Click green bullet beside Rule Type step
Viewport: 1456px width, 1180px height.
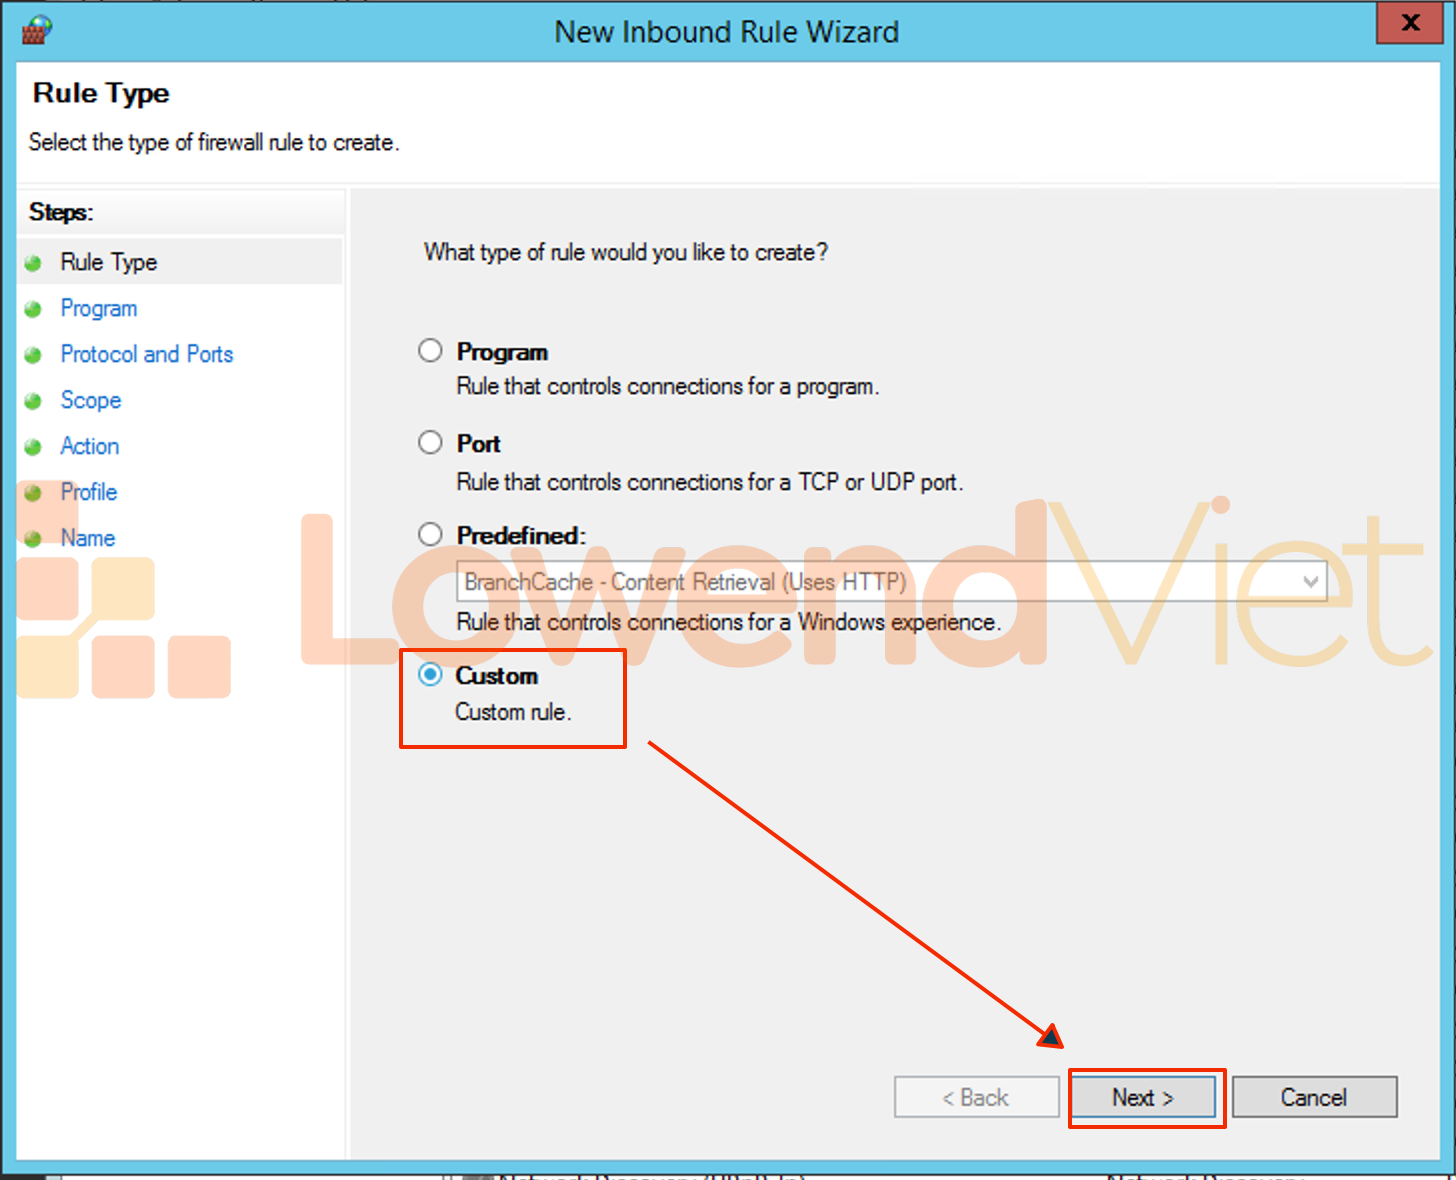[33, 263]
